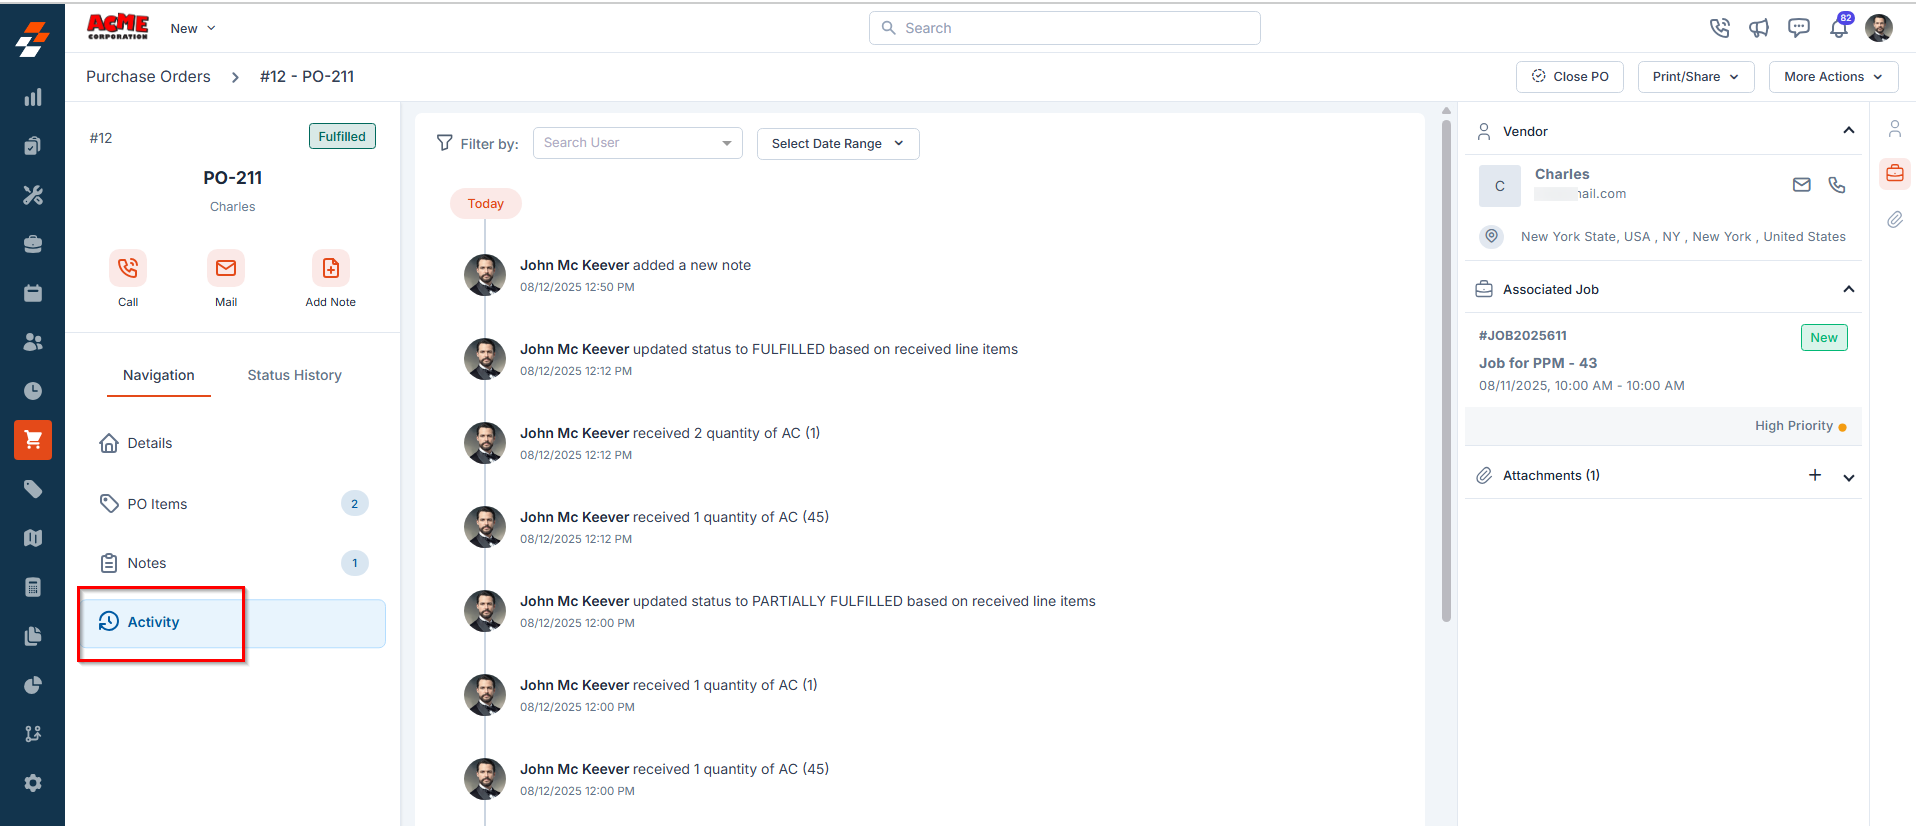Open the Print/Share dropdown
This screenshot has height=826, width=1916.
(1696, 77)
